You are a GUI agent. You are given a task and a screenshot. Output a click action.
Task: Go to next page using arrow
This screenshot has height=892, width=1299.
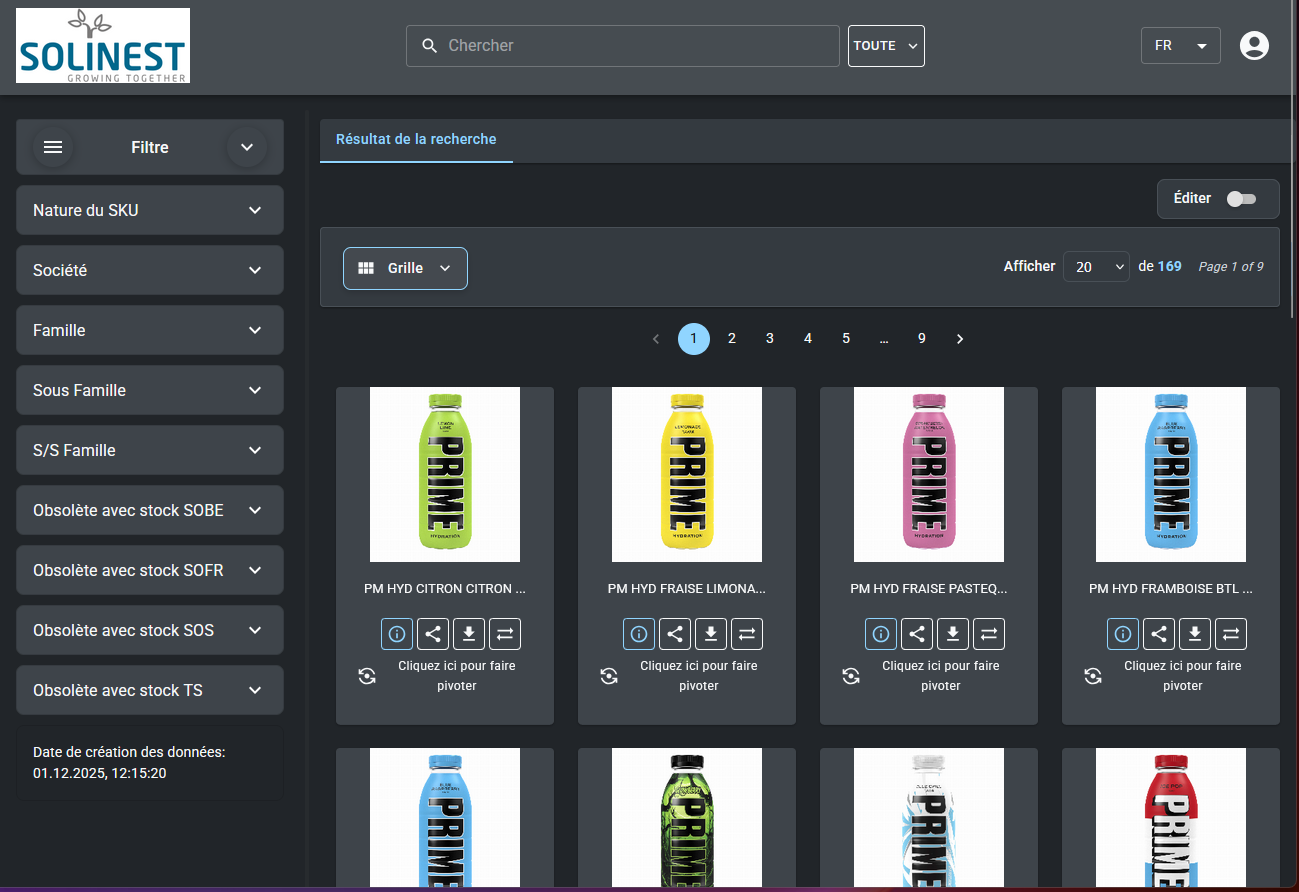(x=960, y=339)
